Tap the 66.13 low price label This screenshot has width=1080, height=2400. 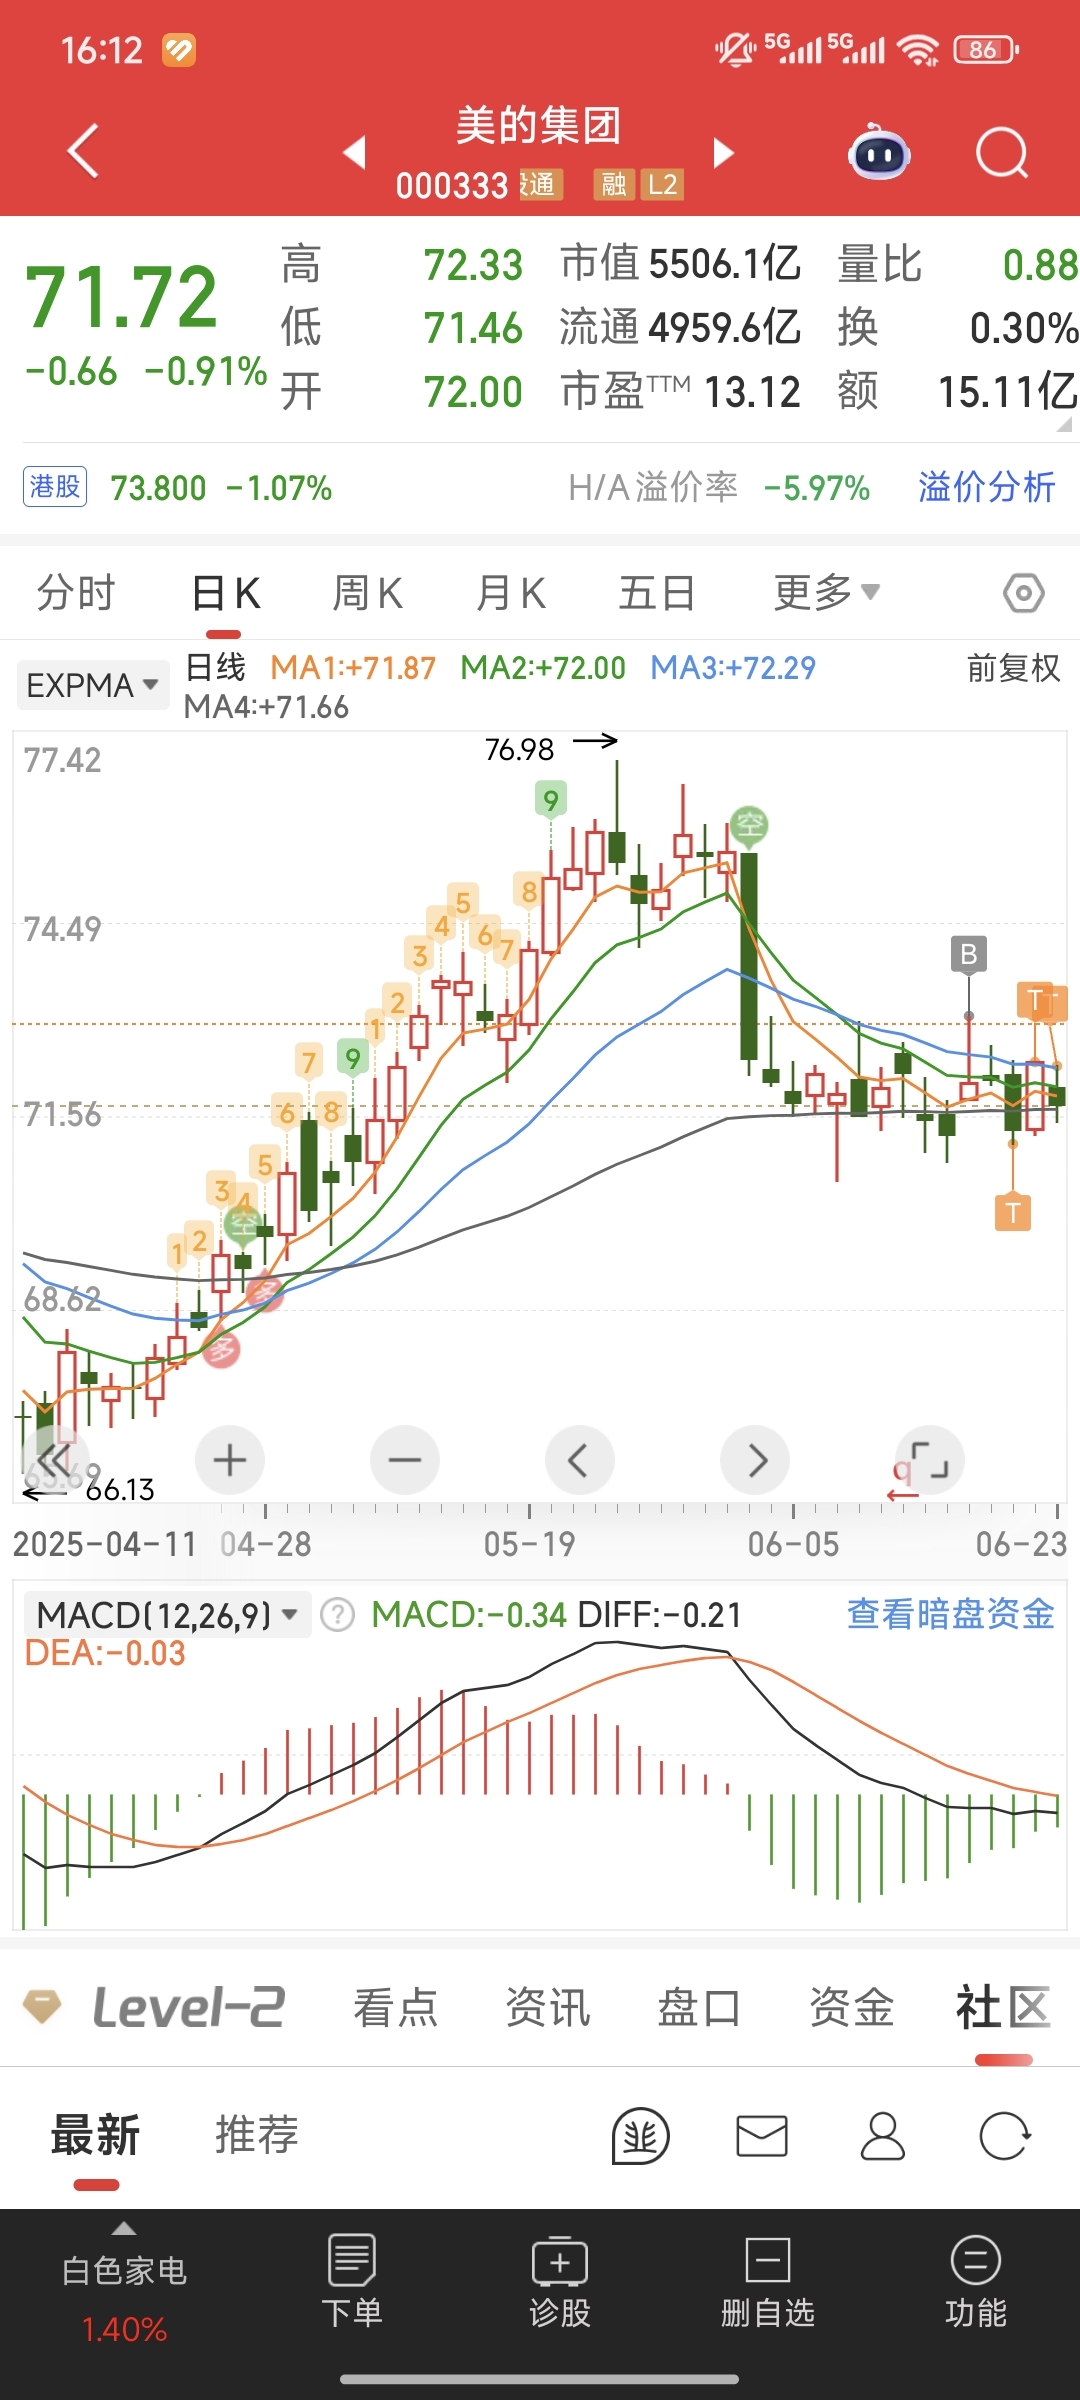click(120, 1490)
